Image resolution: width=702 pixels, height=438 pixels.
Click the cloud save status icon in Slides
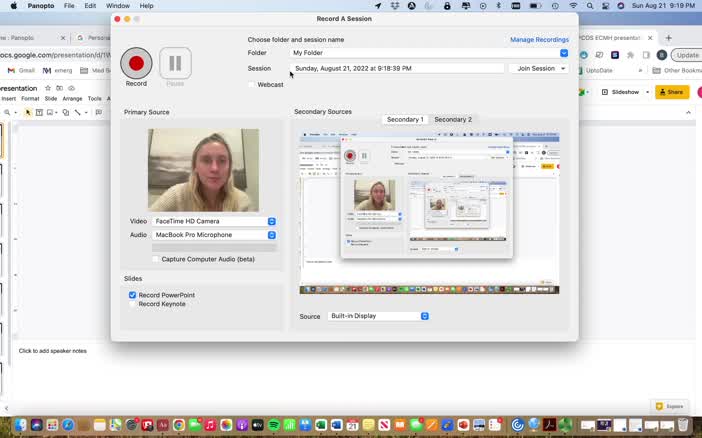pyautogui.click(x=72, y=88)
